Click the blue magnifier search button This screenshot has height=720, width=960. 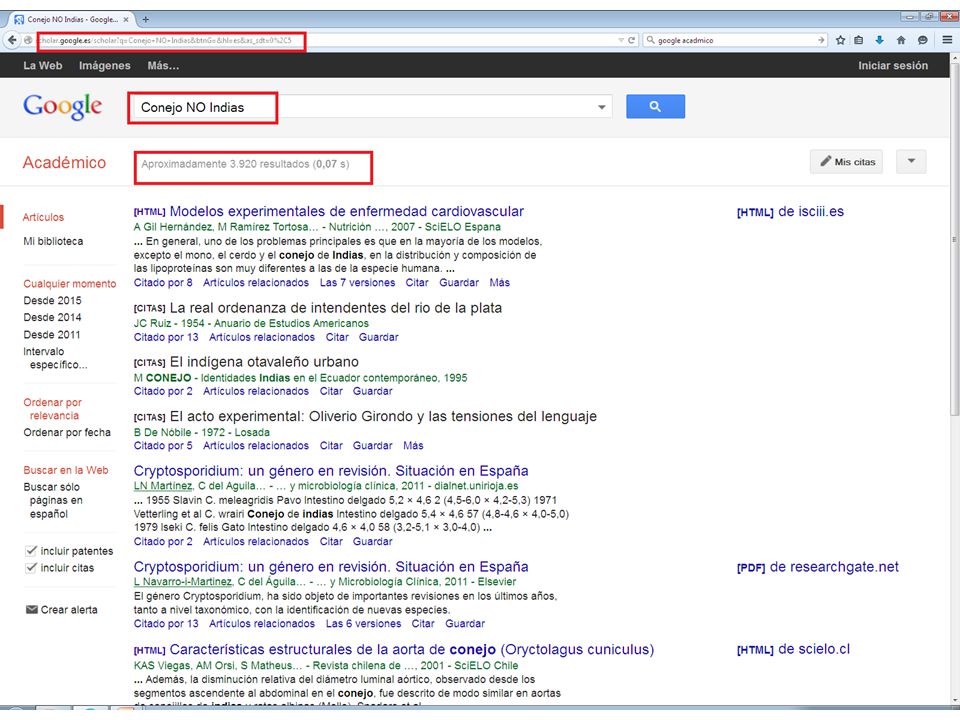click(x=655, y=107)
